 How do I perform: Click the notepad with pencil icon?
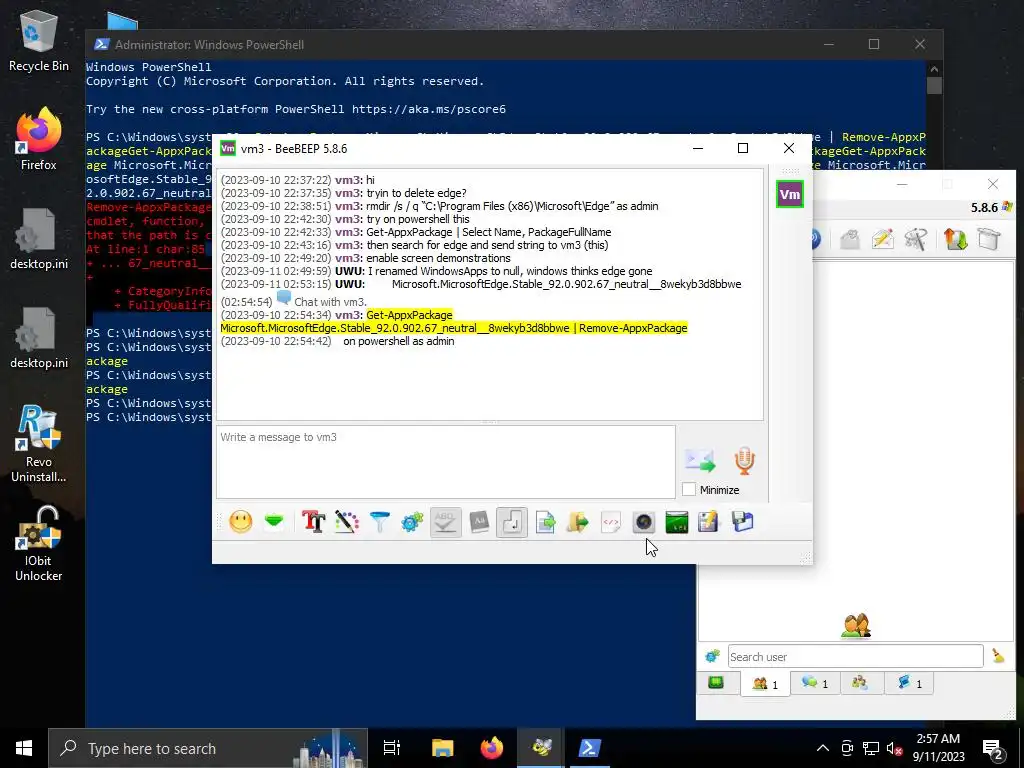709,522
